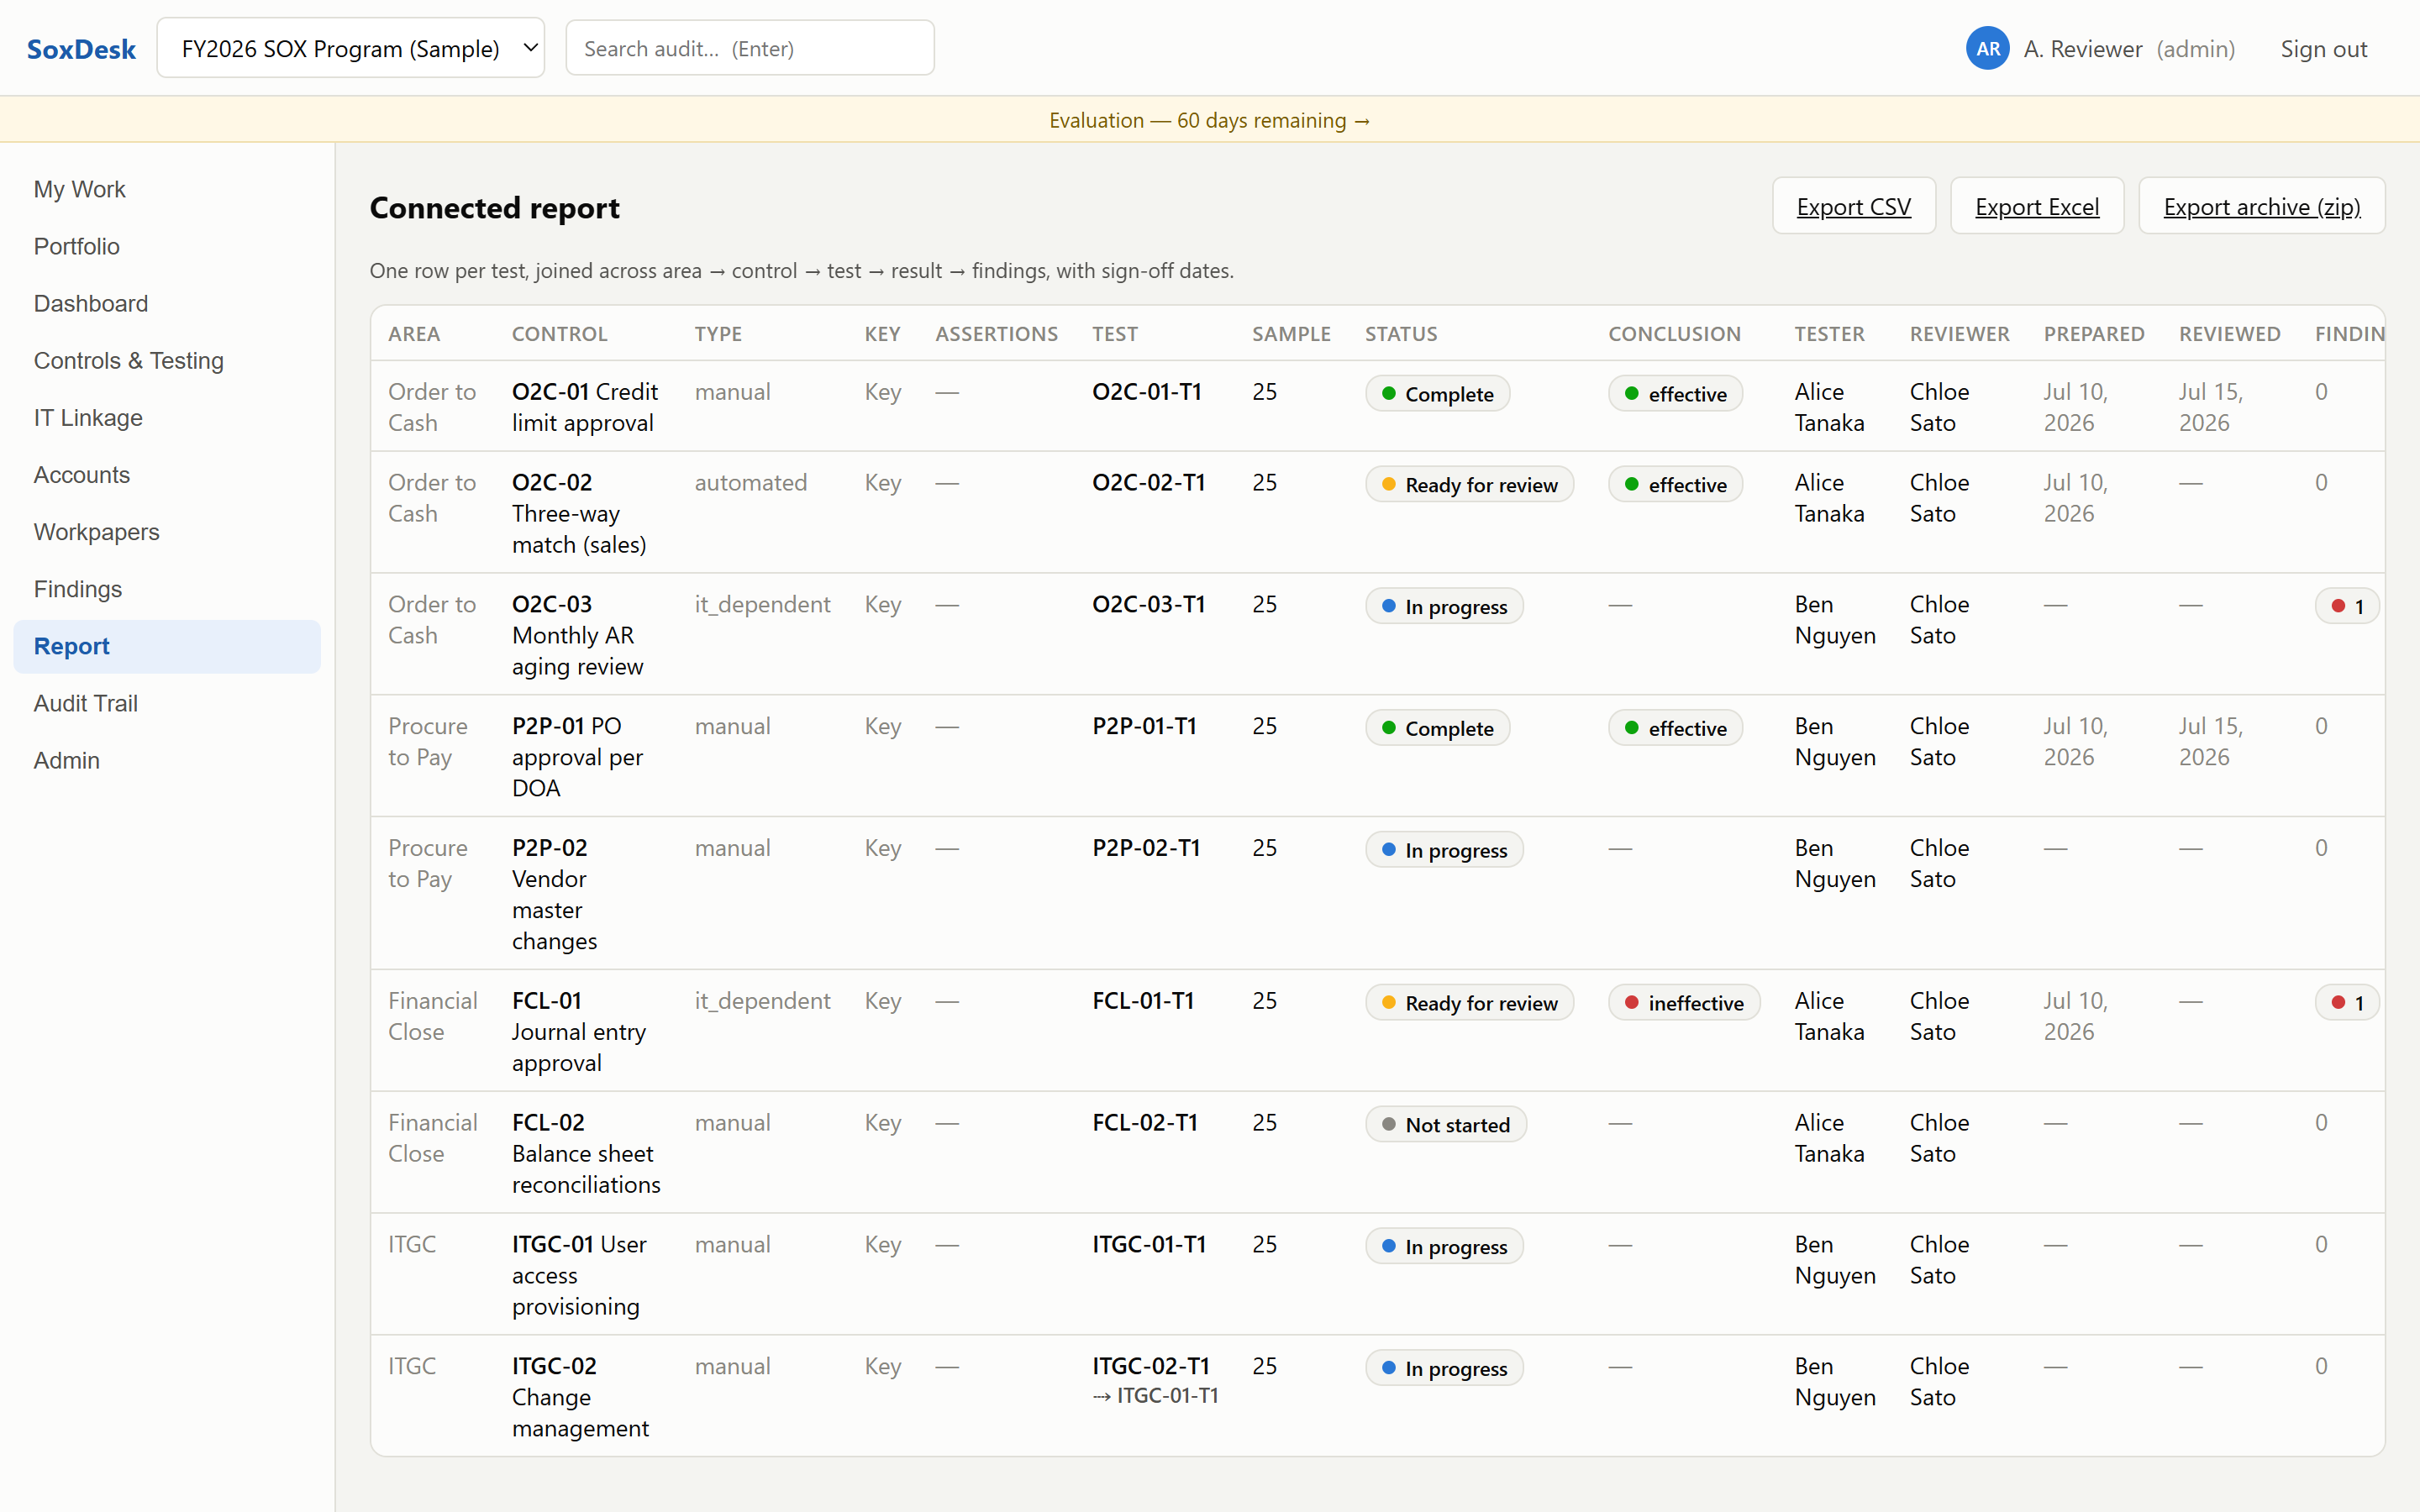Click the SoxDesk logo link
2420x1512 pixels.
click(81, 48)
